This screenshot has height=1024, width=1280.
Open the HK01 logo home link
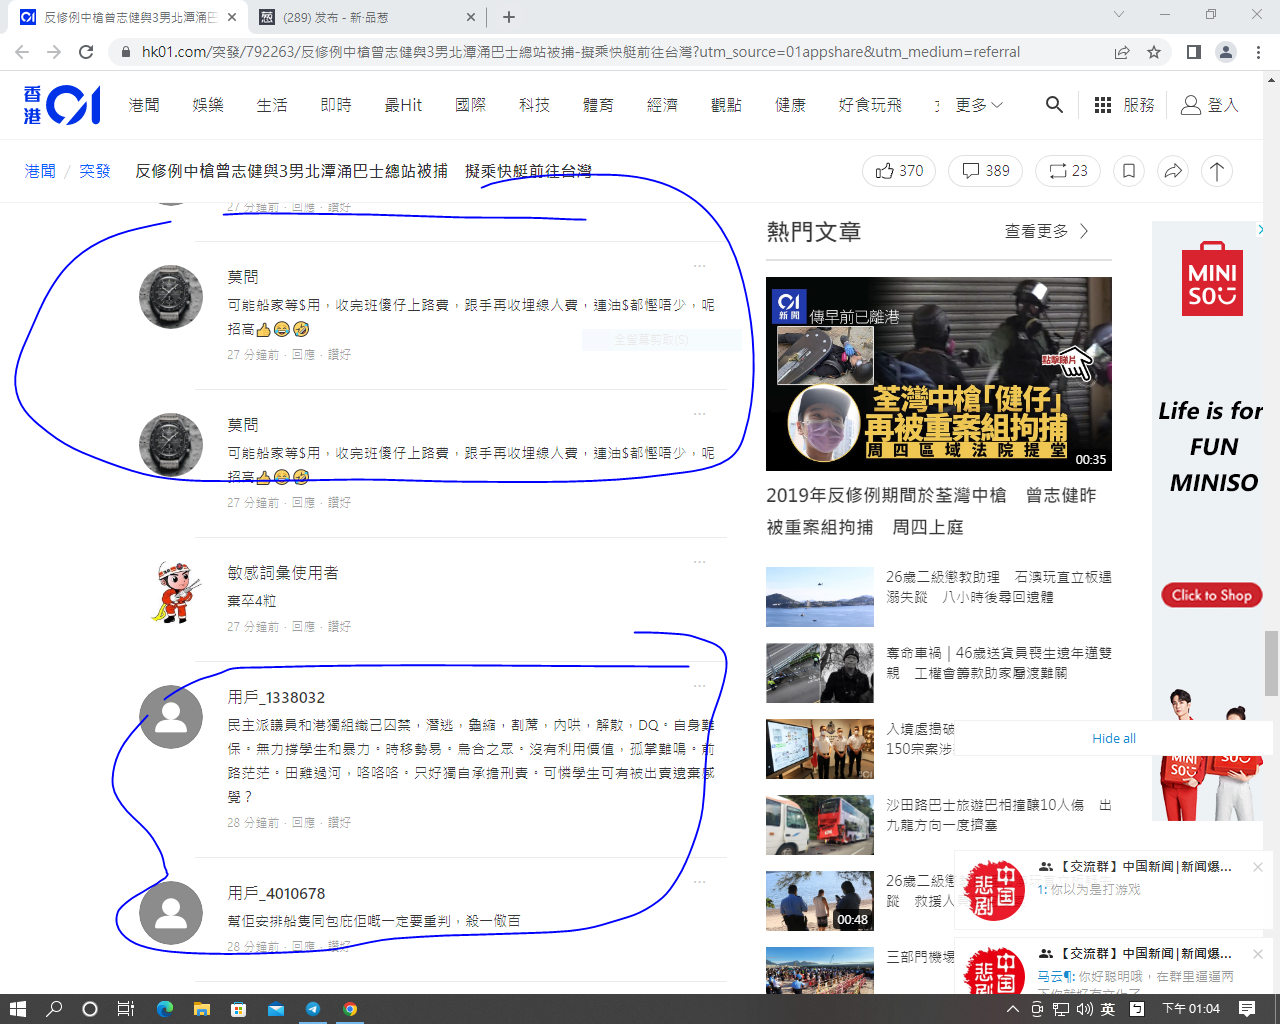62,105
